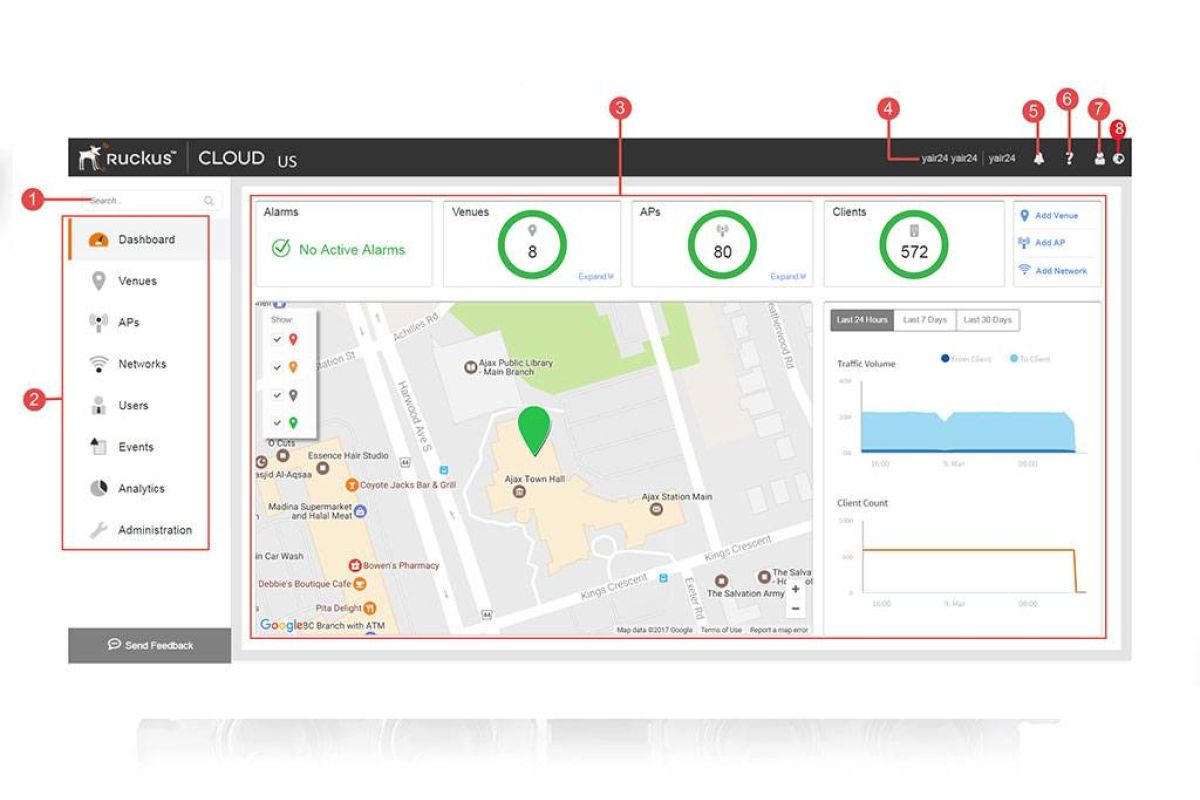
Task: Open the notifications bell
Action: click(x=1039, y=158)
